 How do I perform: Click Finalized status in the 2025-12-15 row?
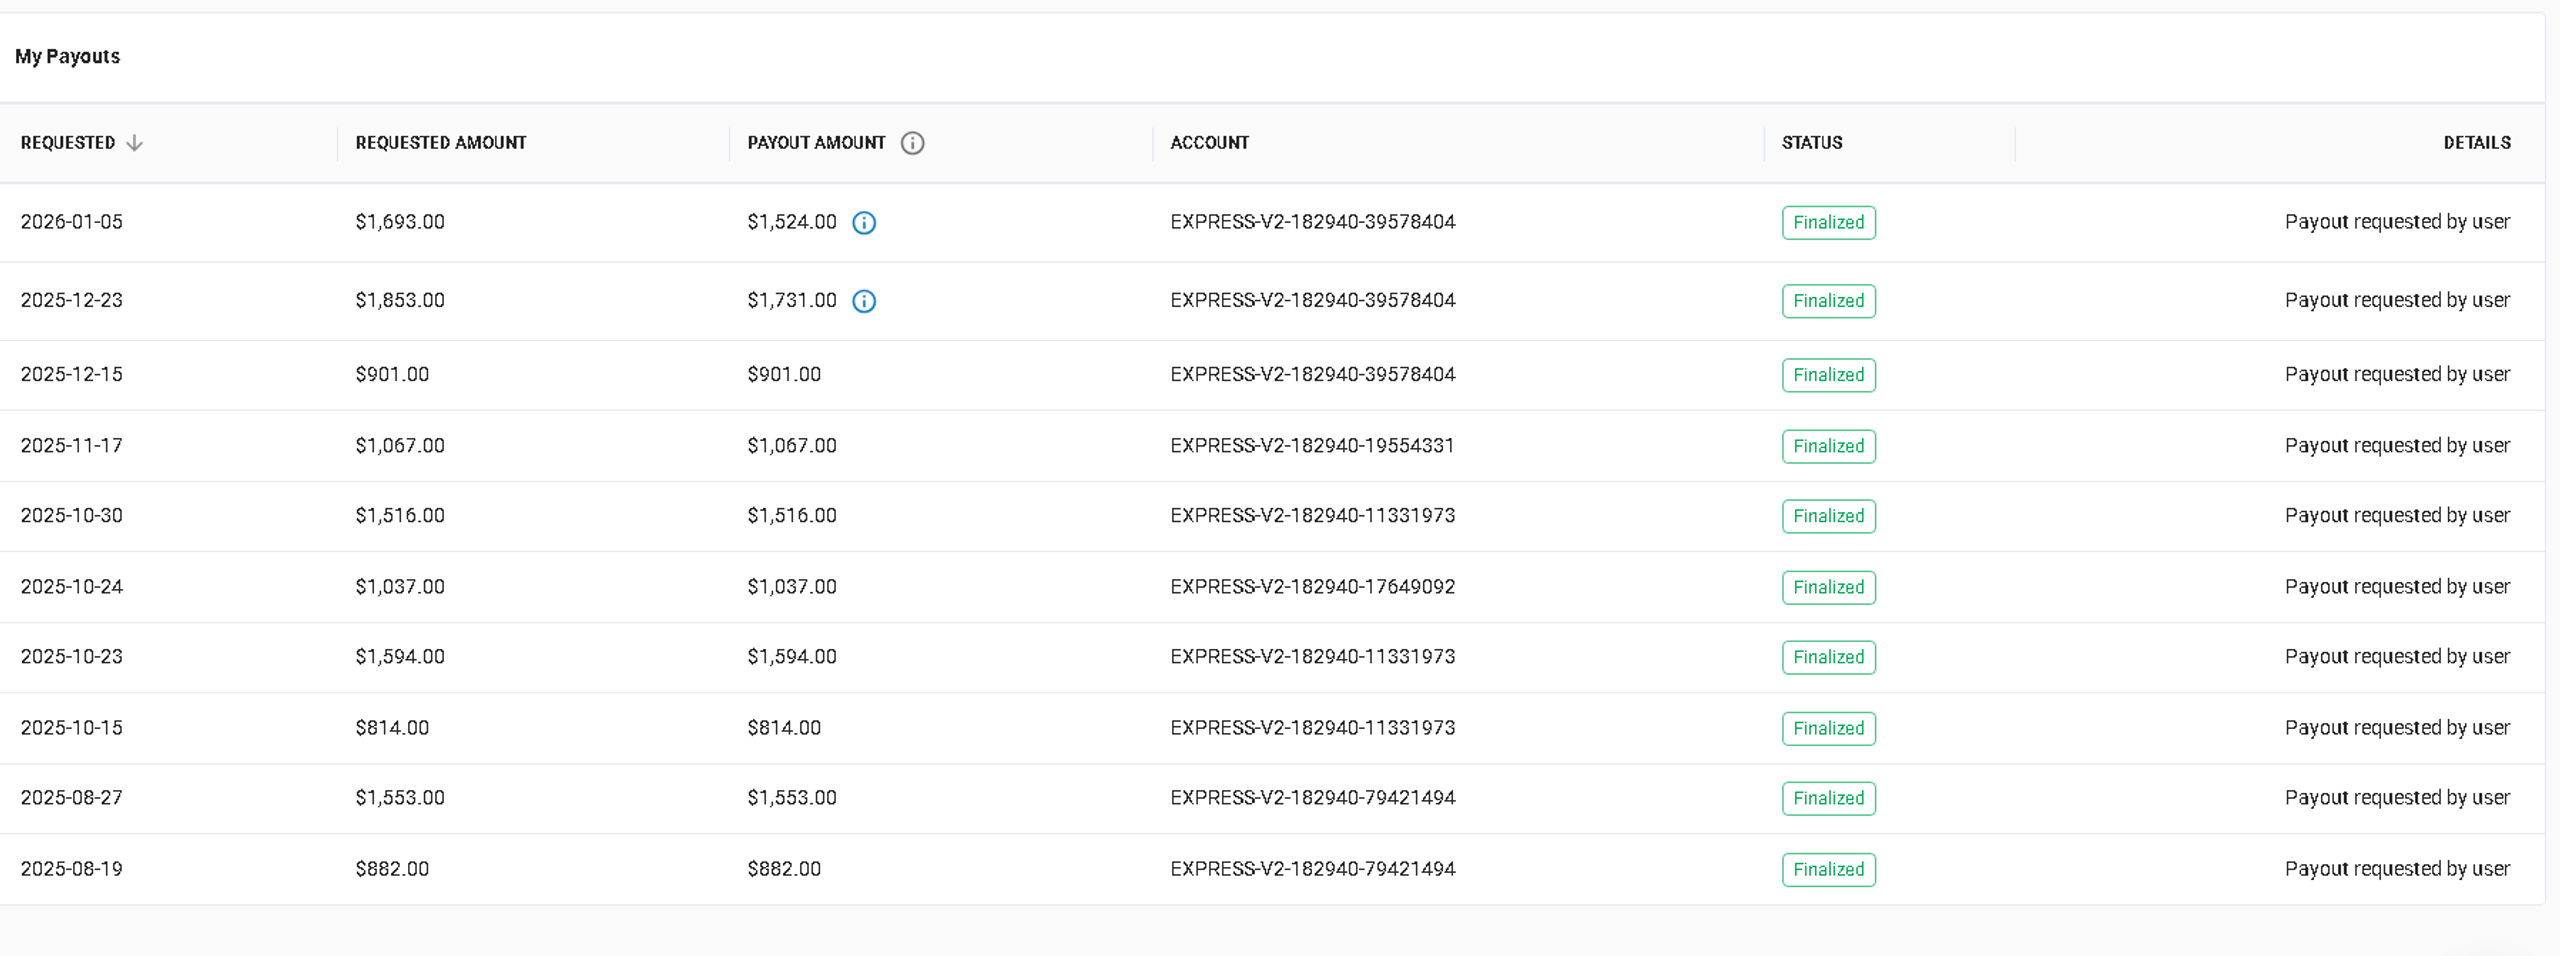tap(1829, 375)
